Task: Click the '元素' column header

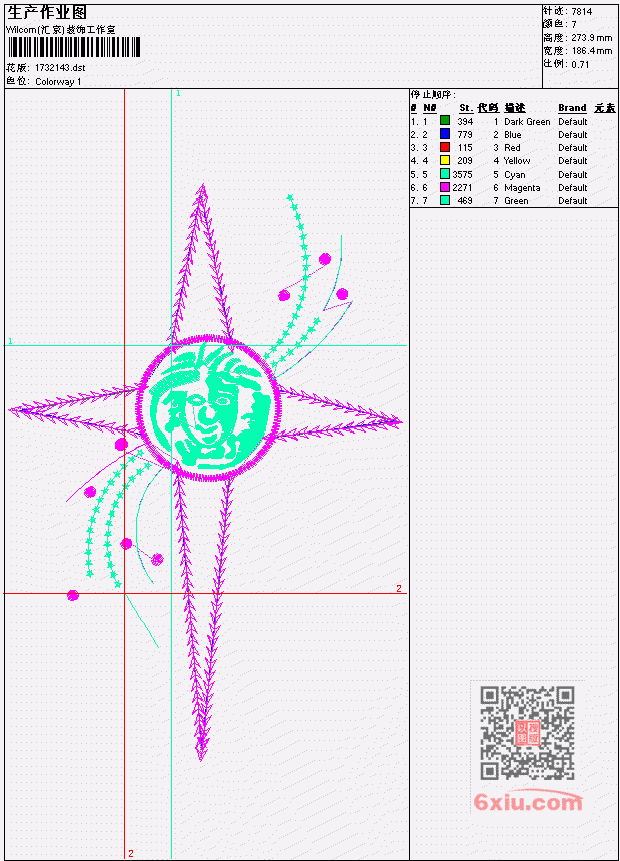Action: click(605, 108)
